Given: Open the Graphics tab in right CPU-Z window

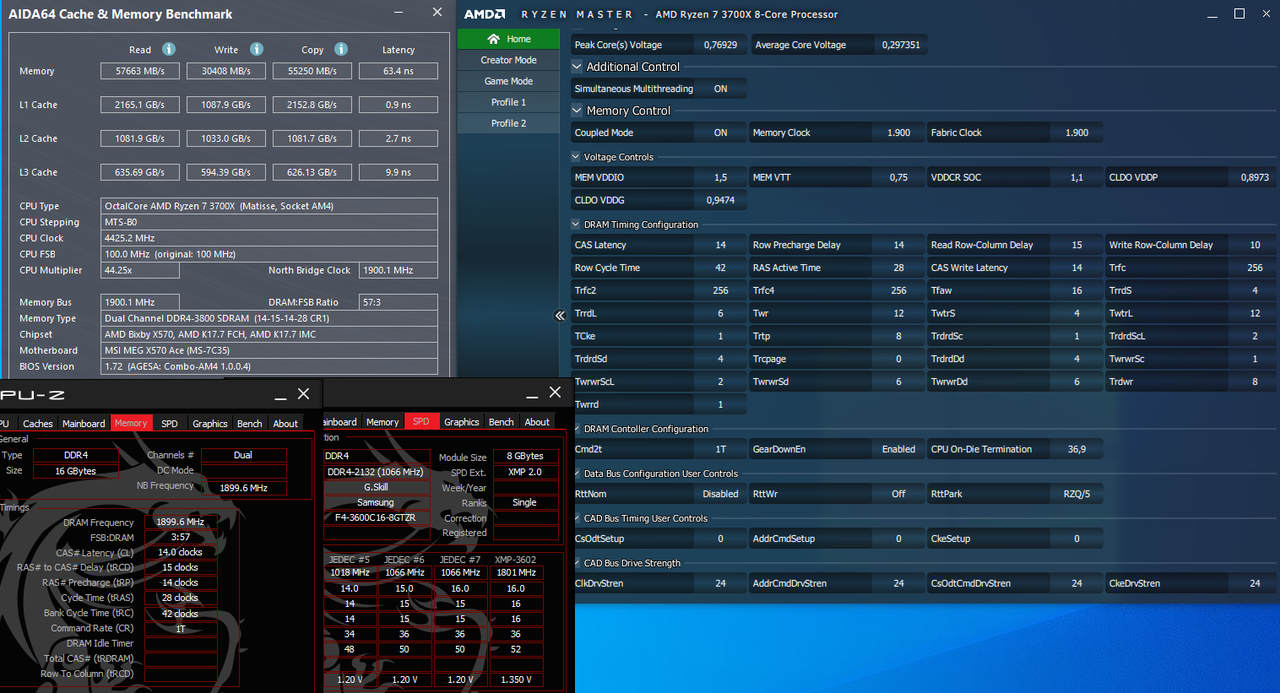Looking at the screenshot, I should pos(462,422).
